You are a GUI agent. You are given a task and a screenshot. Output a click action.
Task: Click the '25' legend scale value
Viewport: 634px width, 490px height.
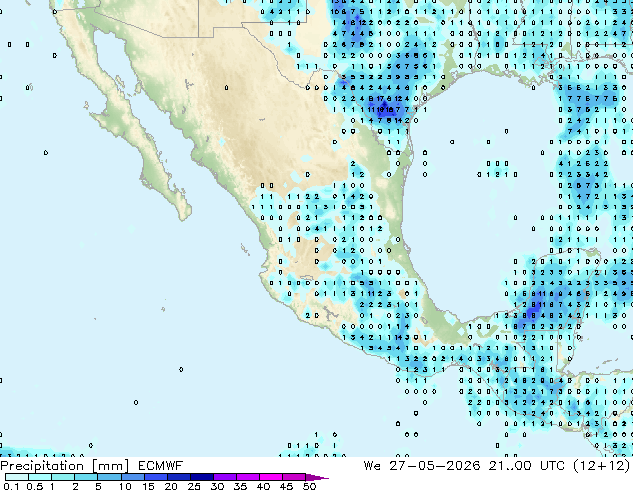coord(194,486)
